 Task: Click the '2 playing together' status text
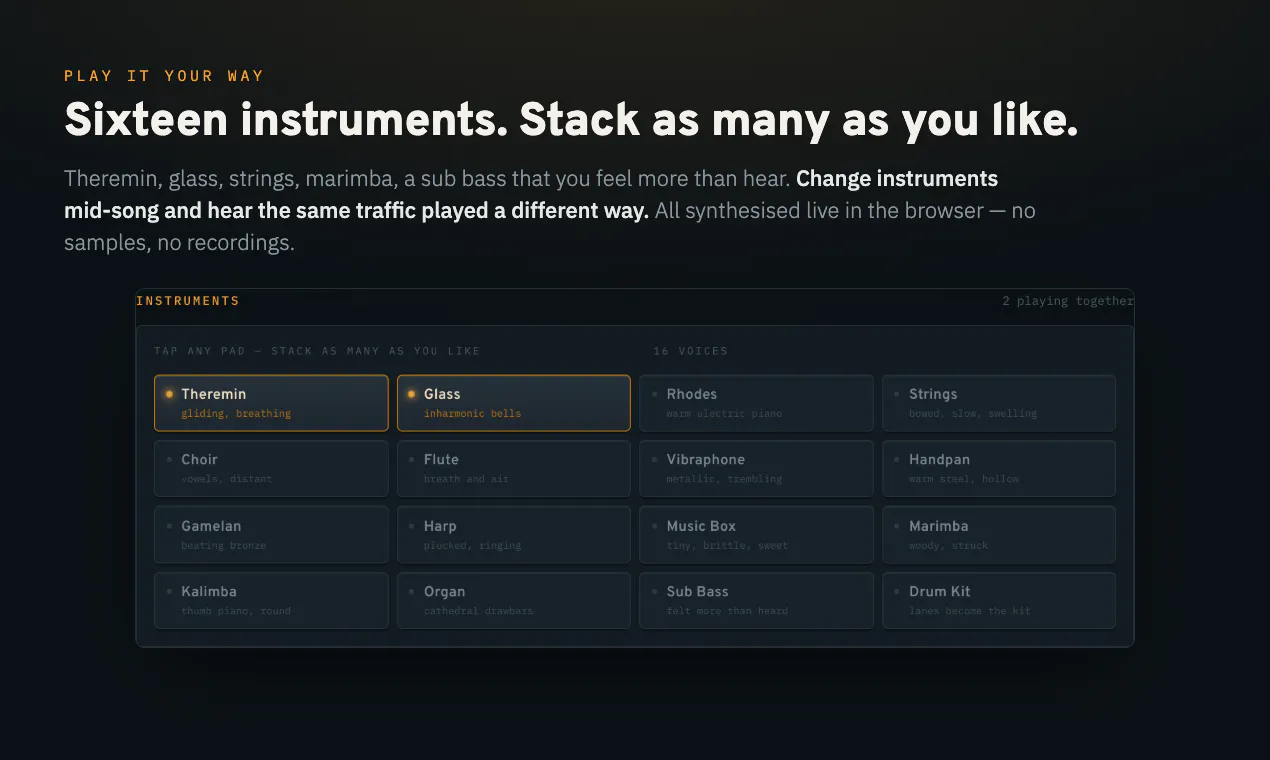click(x=1068, y=301)
